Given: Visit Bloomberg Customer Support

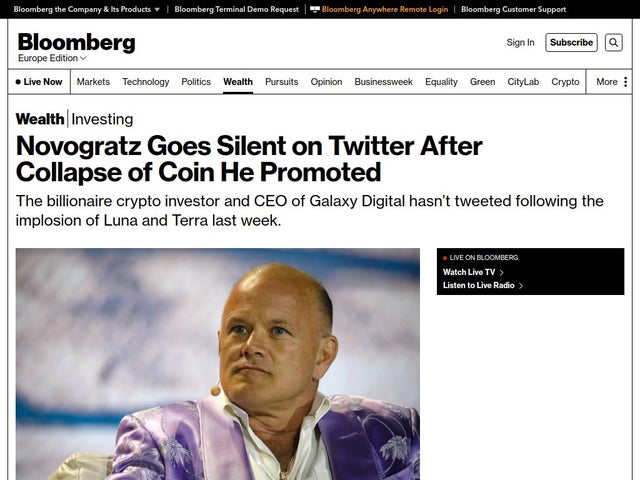Looking at the screenshot, I should click(x=513, y=9).
